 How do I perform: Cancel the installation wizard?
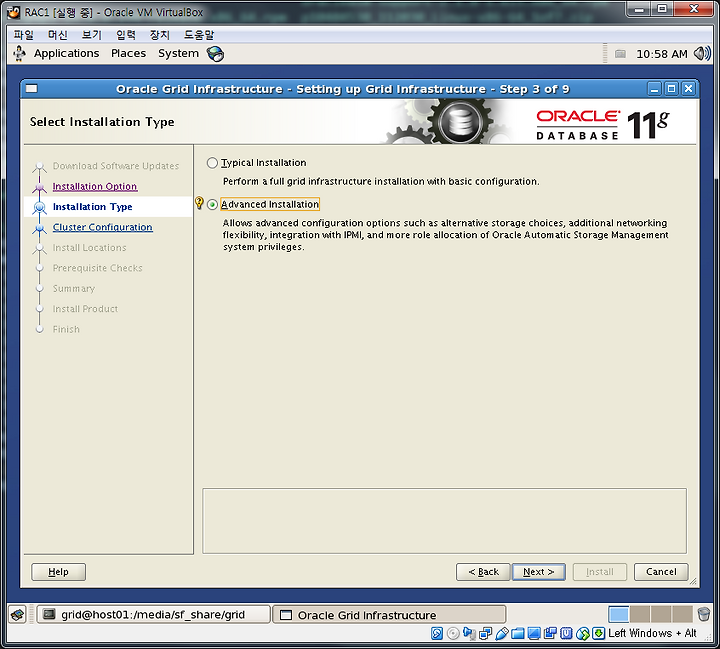[x=661, y=572]
